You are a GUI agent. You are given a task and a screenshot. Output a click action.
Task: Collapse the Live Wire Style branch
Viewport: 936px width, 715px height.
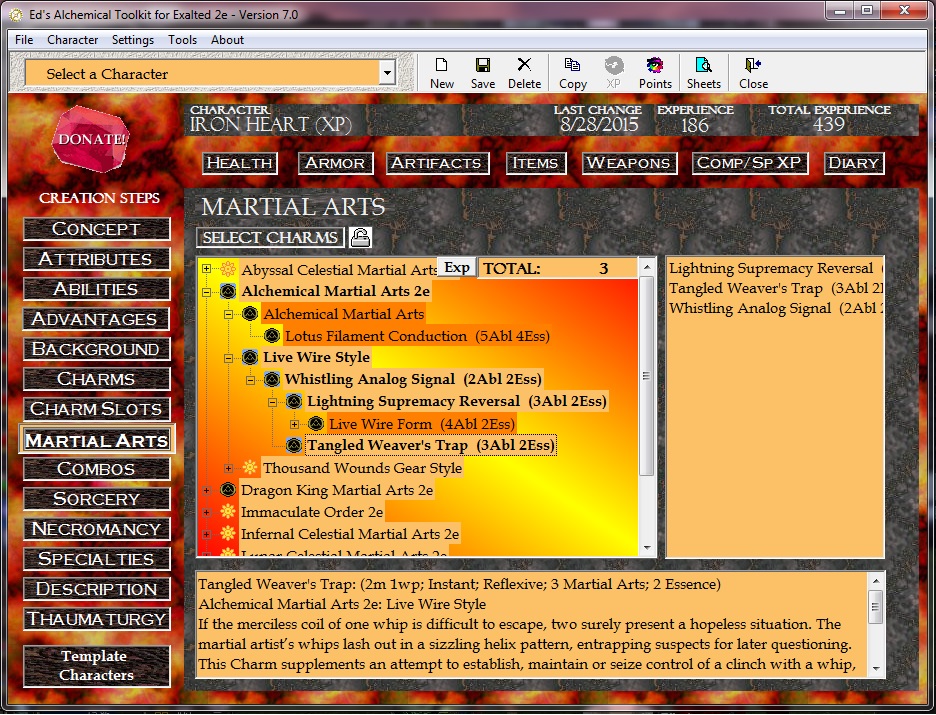[x=229, y=358]
